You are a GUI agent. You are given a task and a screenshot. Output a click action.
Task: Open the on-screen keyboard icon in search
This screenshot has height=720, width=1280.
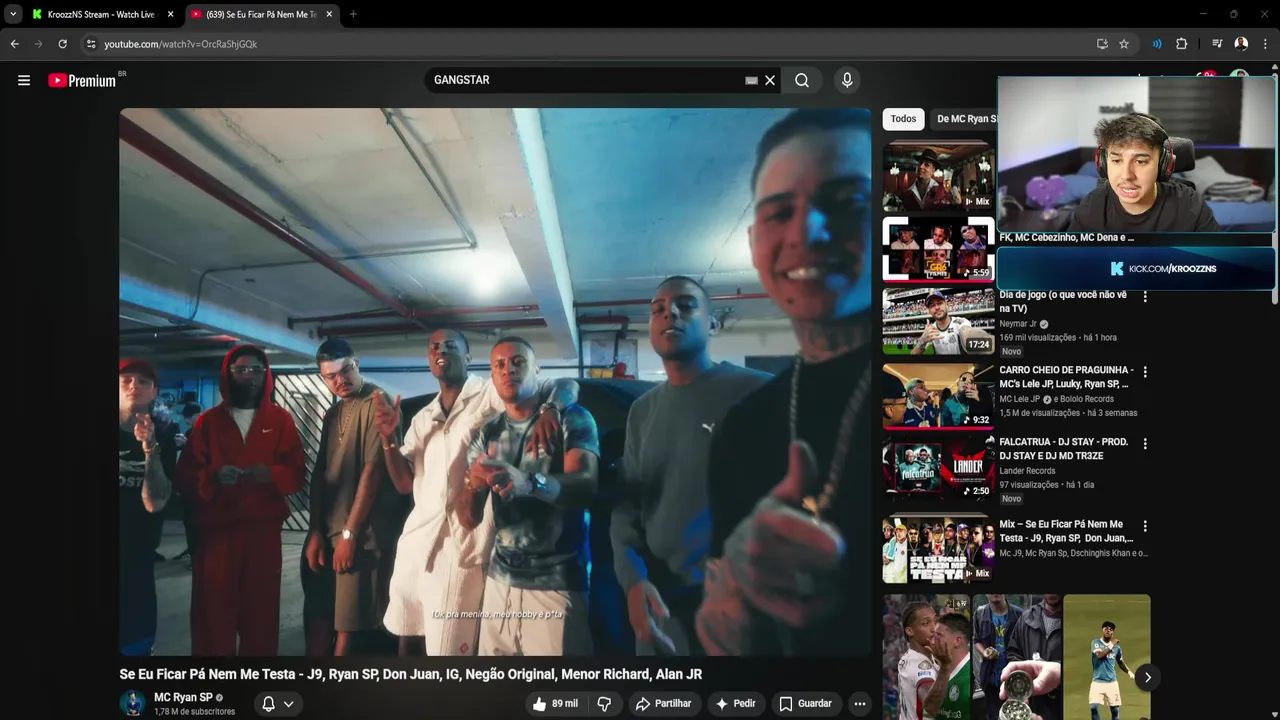coord(751,80)
